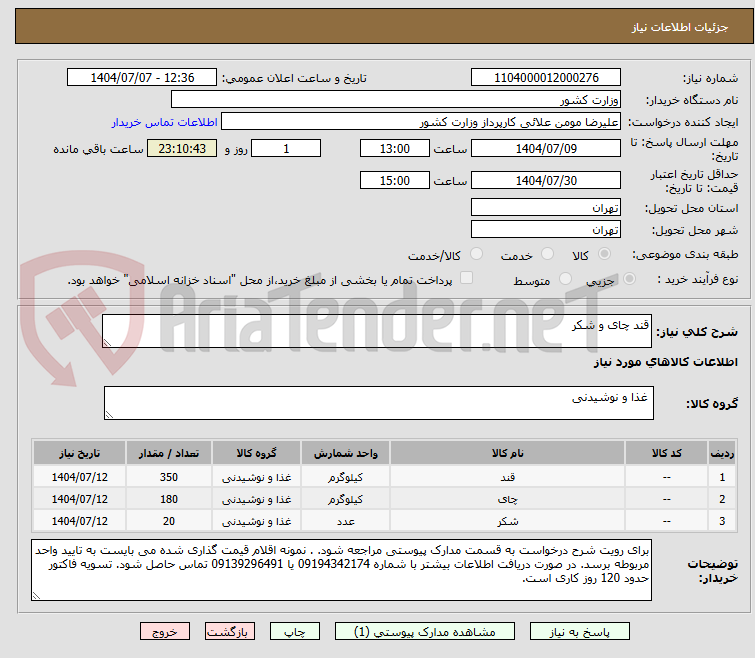Click the شماره نیاز number field
Viewport: 755px width, 658px height.
click(546, 78)
